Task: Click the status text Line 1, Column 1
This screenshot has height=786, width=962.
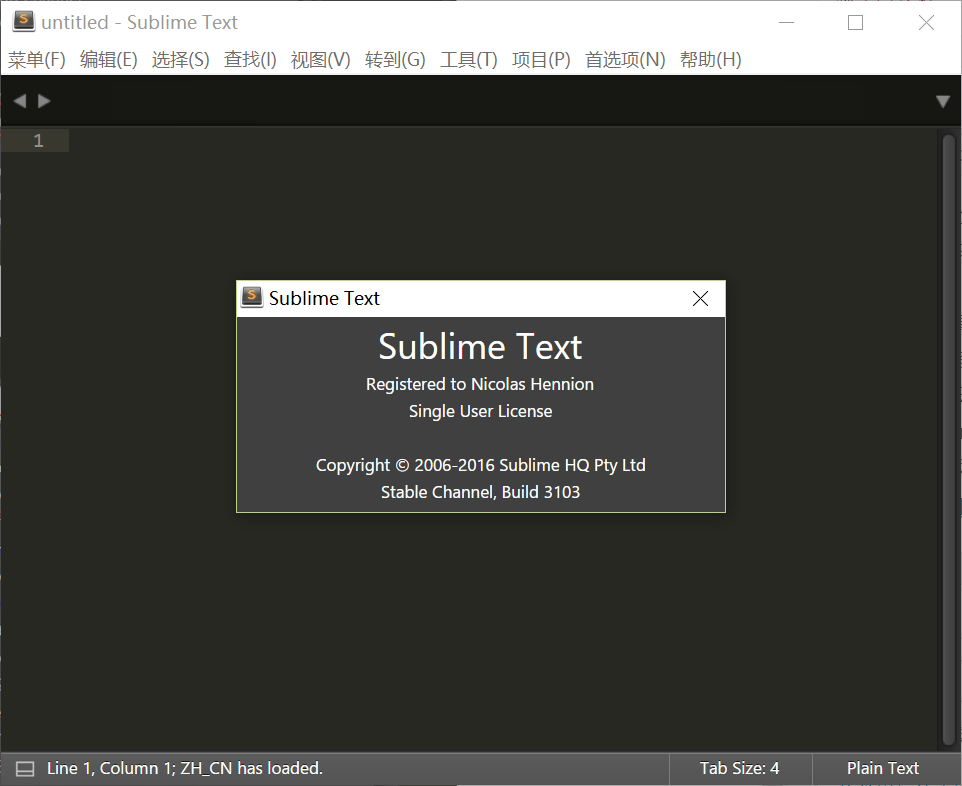Action: [110, 768]
